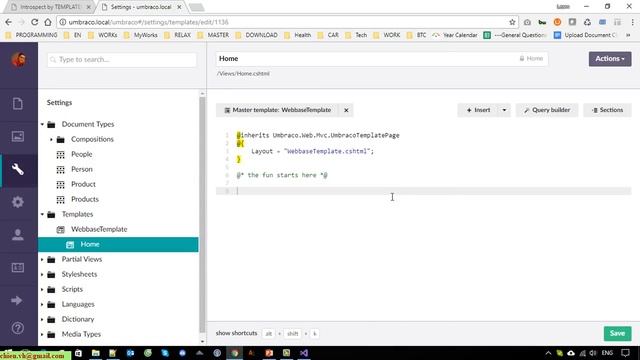Expand the Scripts folder
The image size is (640, 360).
click(x=42, y=289)
